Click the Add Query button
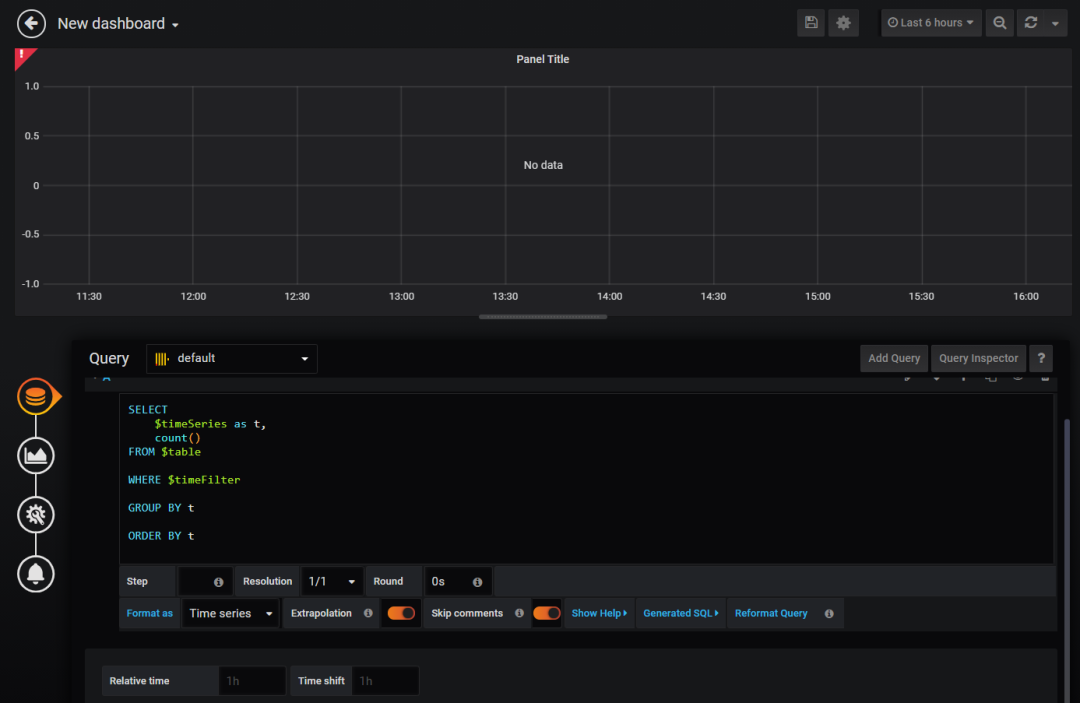 coord(893,359)
